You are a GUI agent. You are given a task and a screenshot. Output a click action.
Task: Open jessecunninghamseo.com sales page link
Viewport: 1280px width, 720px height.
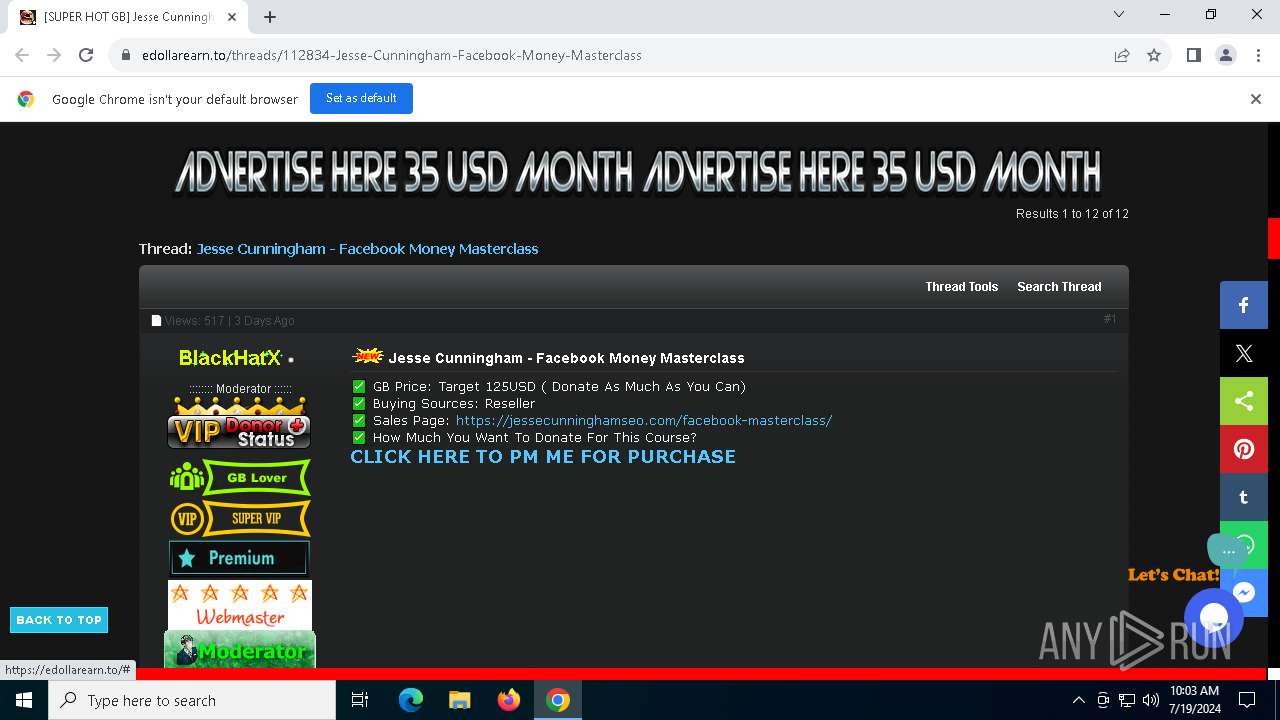644,421
